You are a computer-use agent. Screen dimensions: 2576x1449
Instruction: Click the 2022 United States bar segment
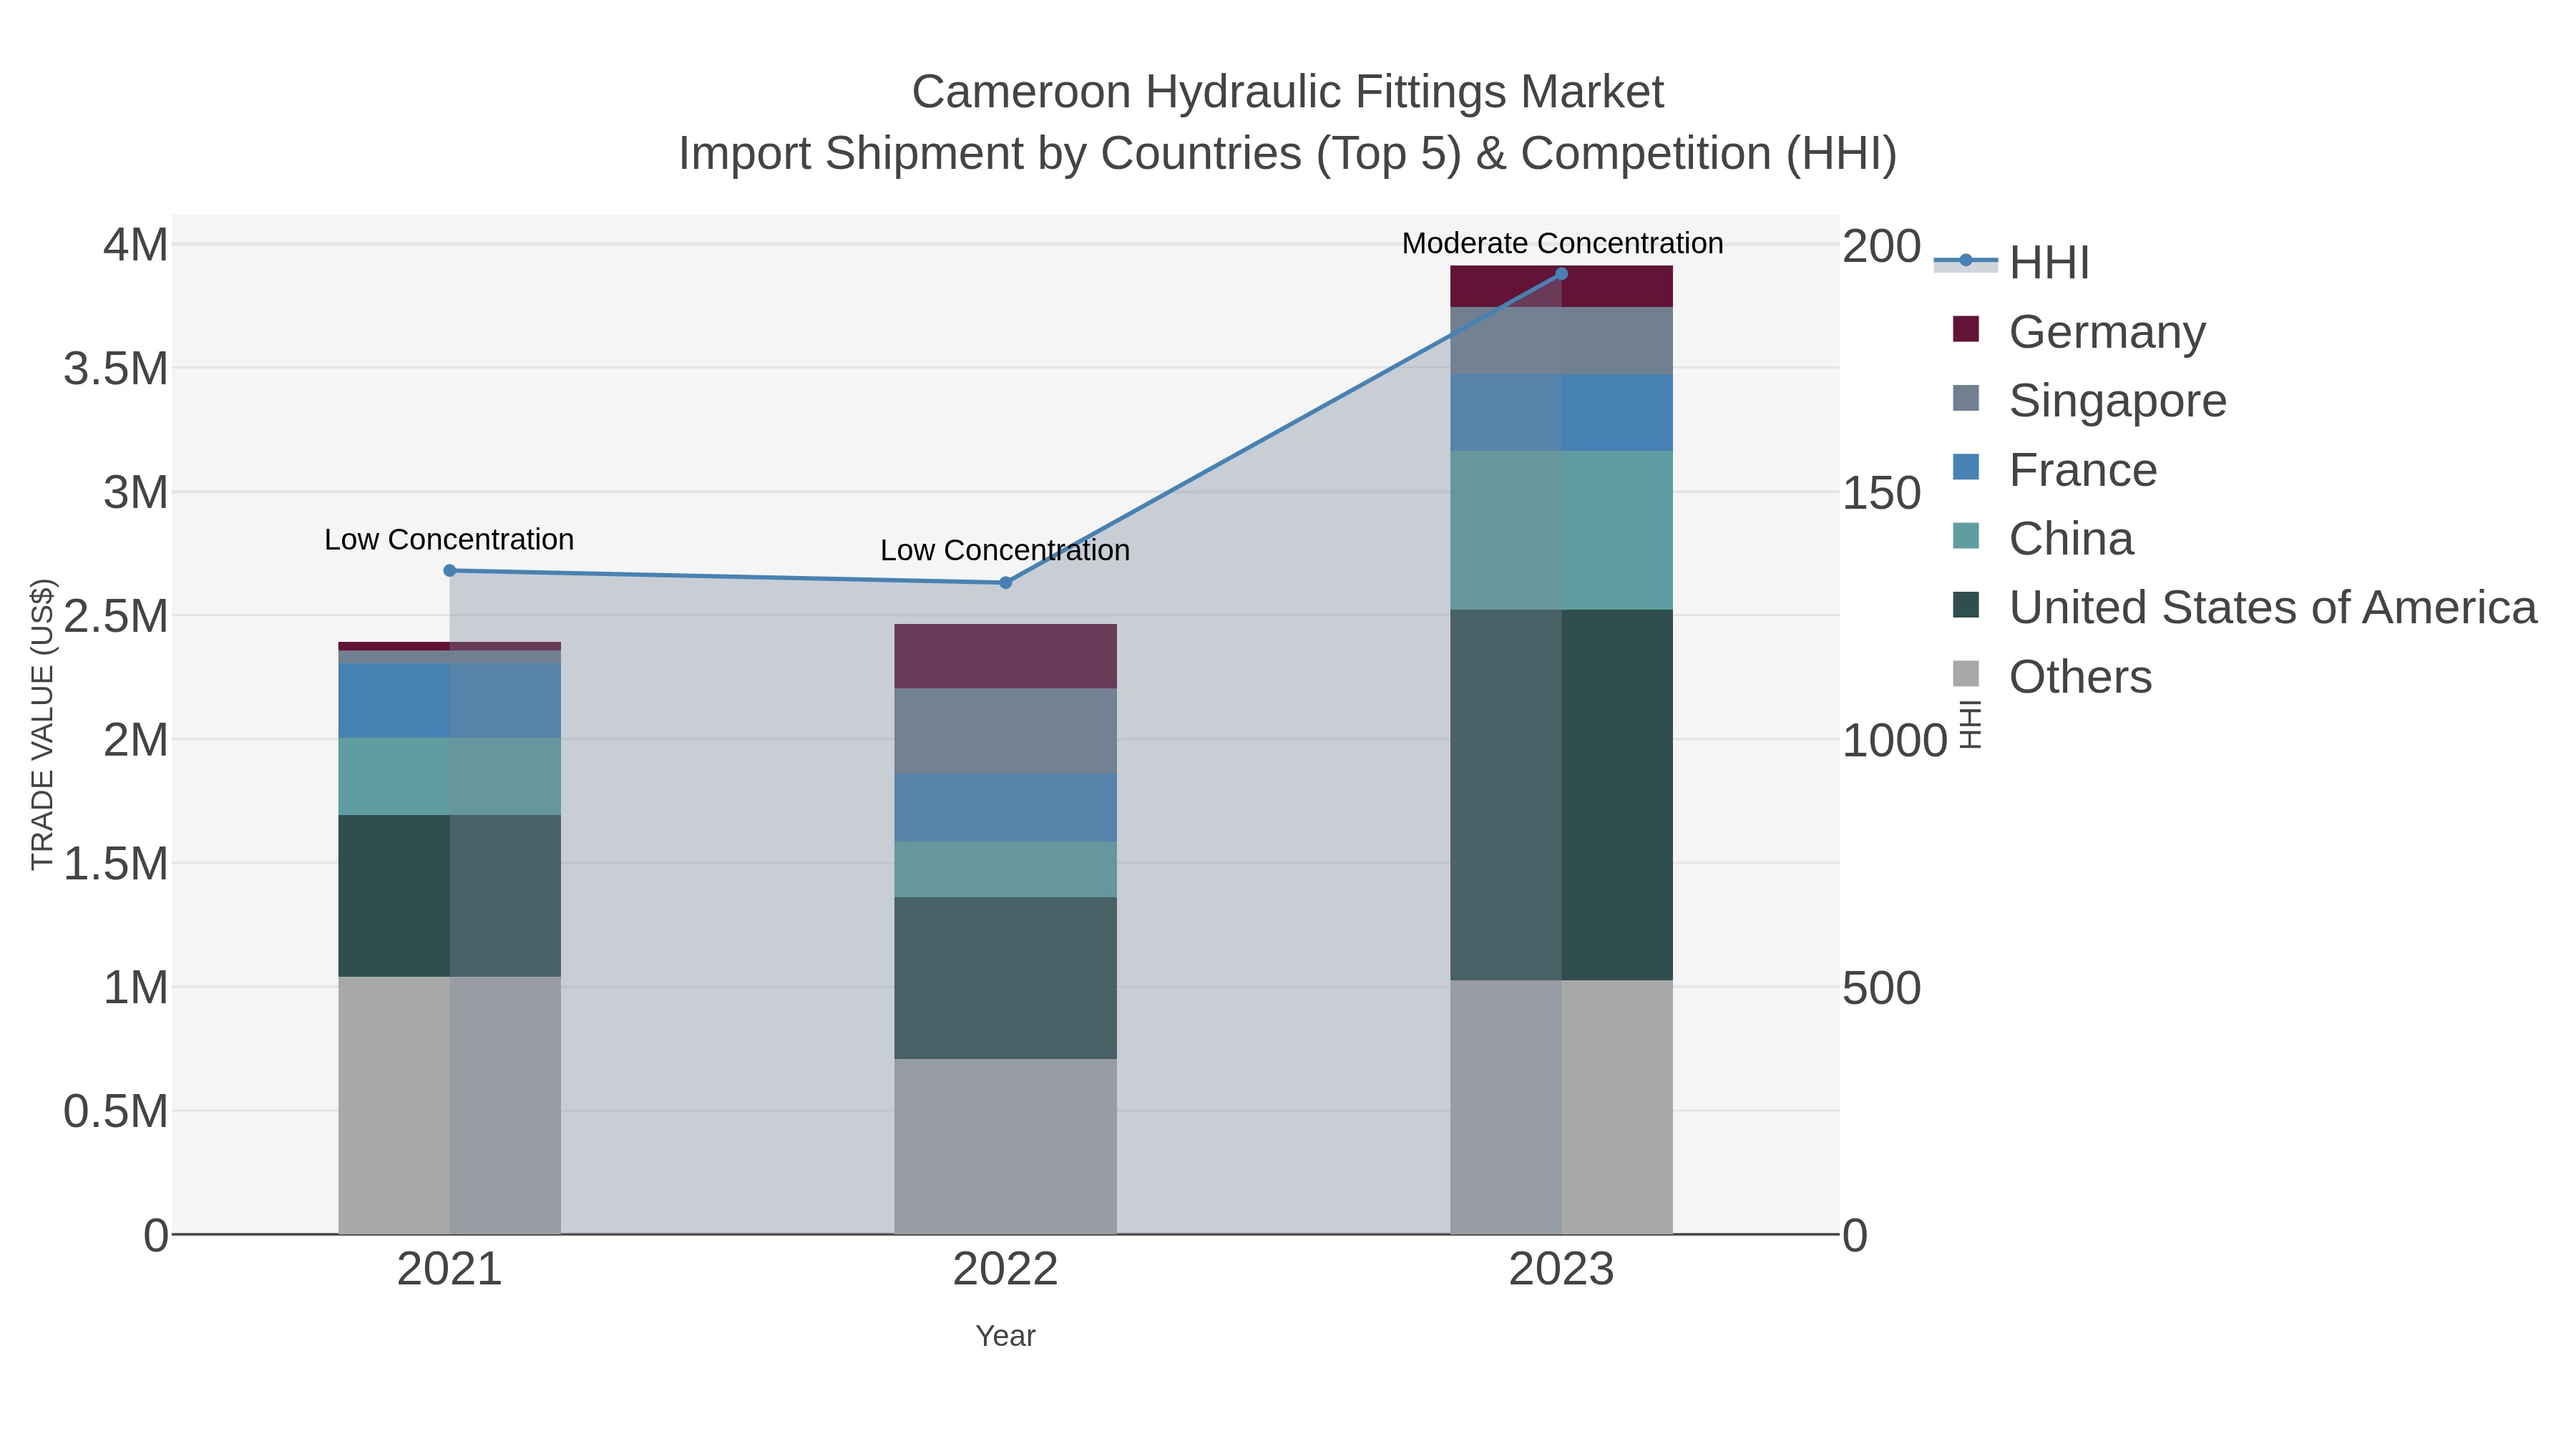tap(1006, 978)
